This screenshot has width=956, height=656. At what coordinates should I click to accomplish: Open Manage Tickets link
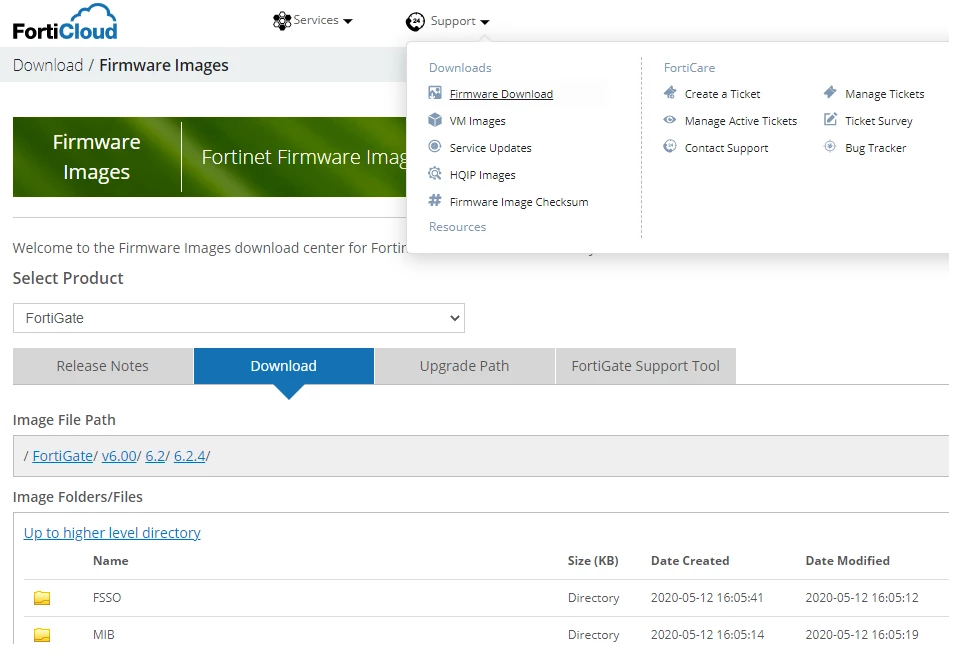point(885,94)
